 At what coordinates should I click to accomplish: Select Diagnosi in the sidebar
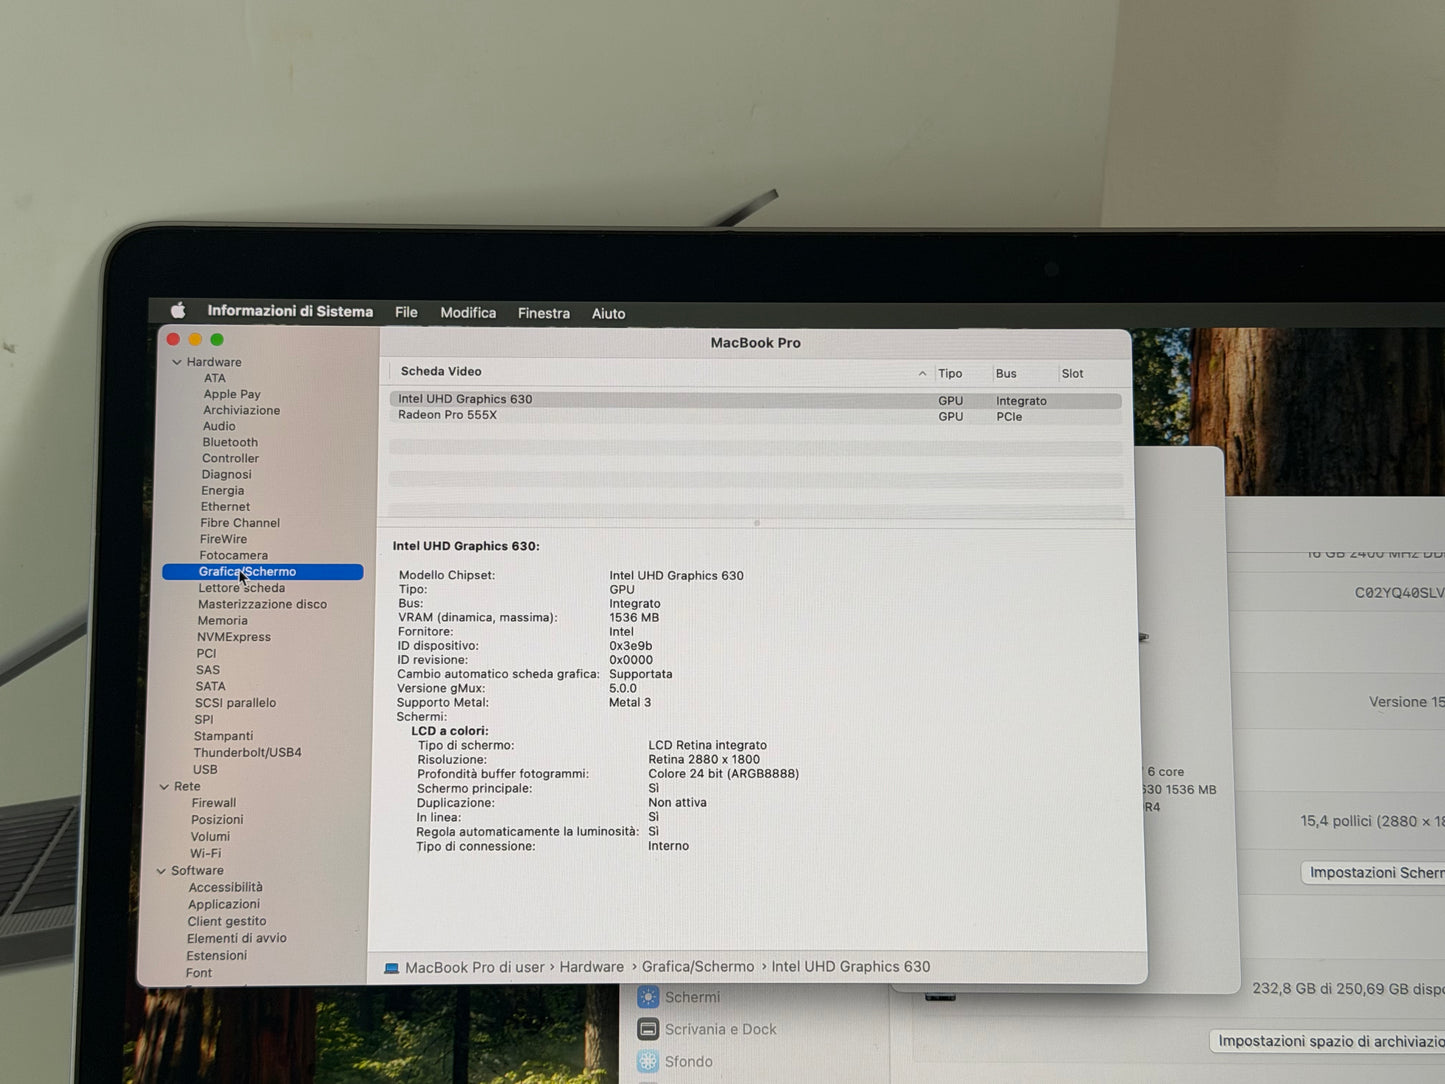point(226,474)
